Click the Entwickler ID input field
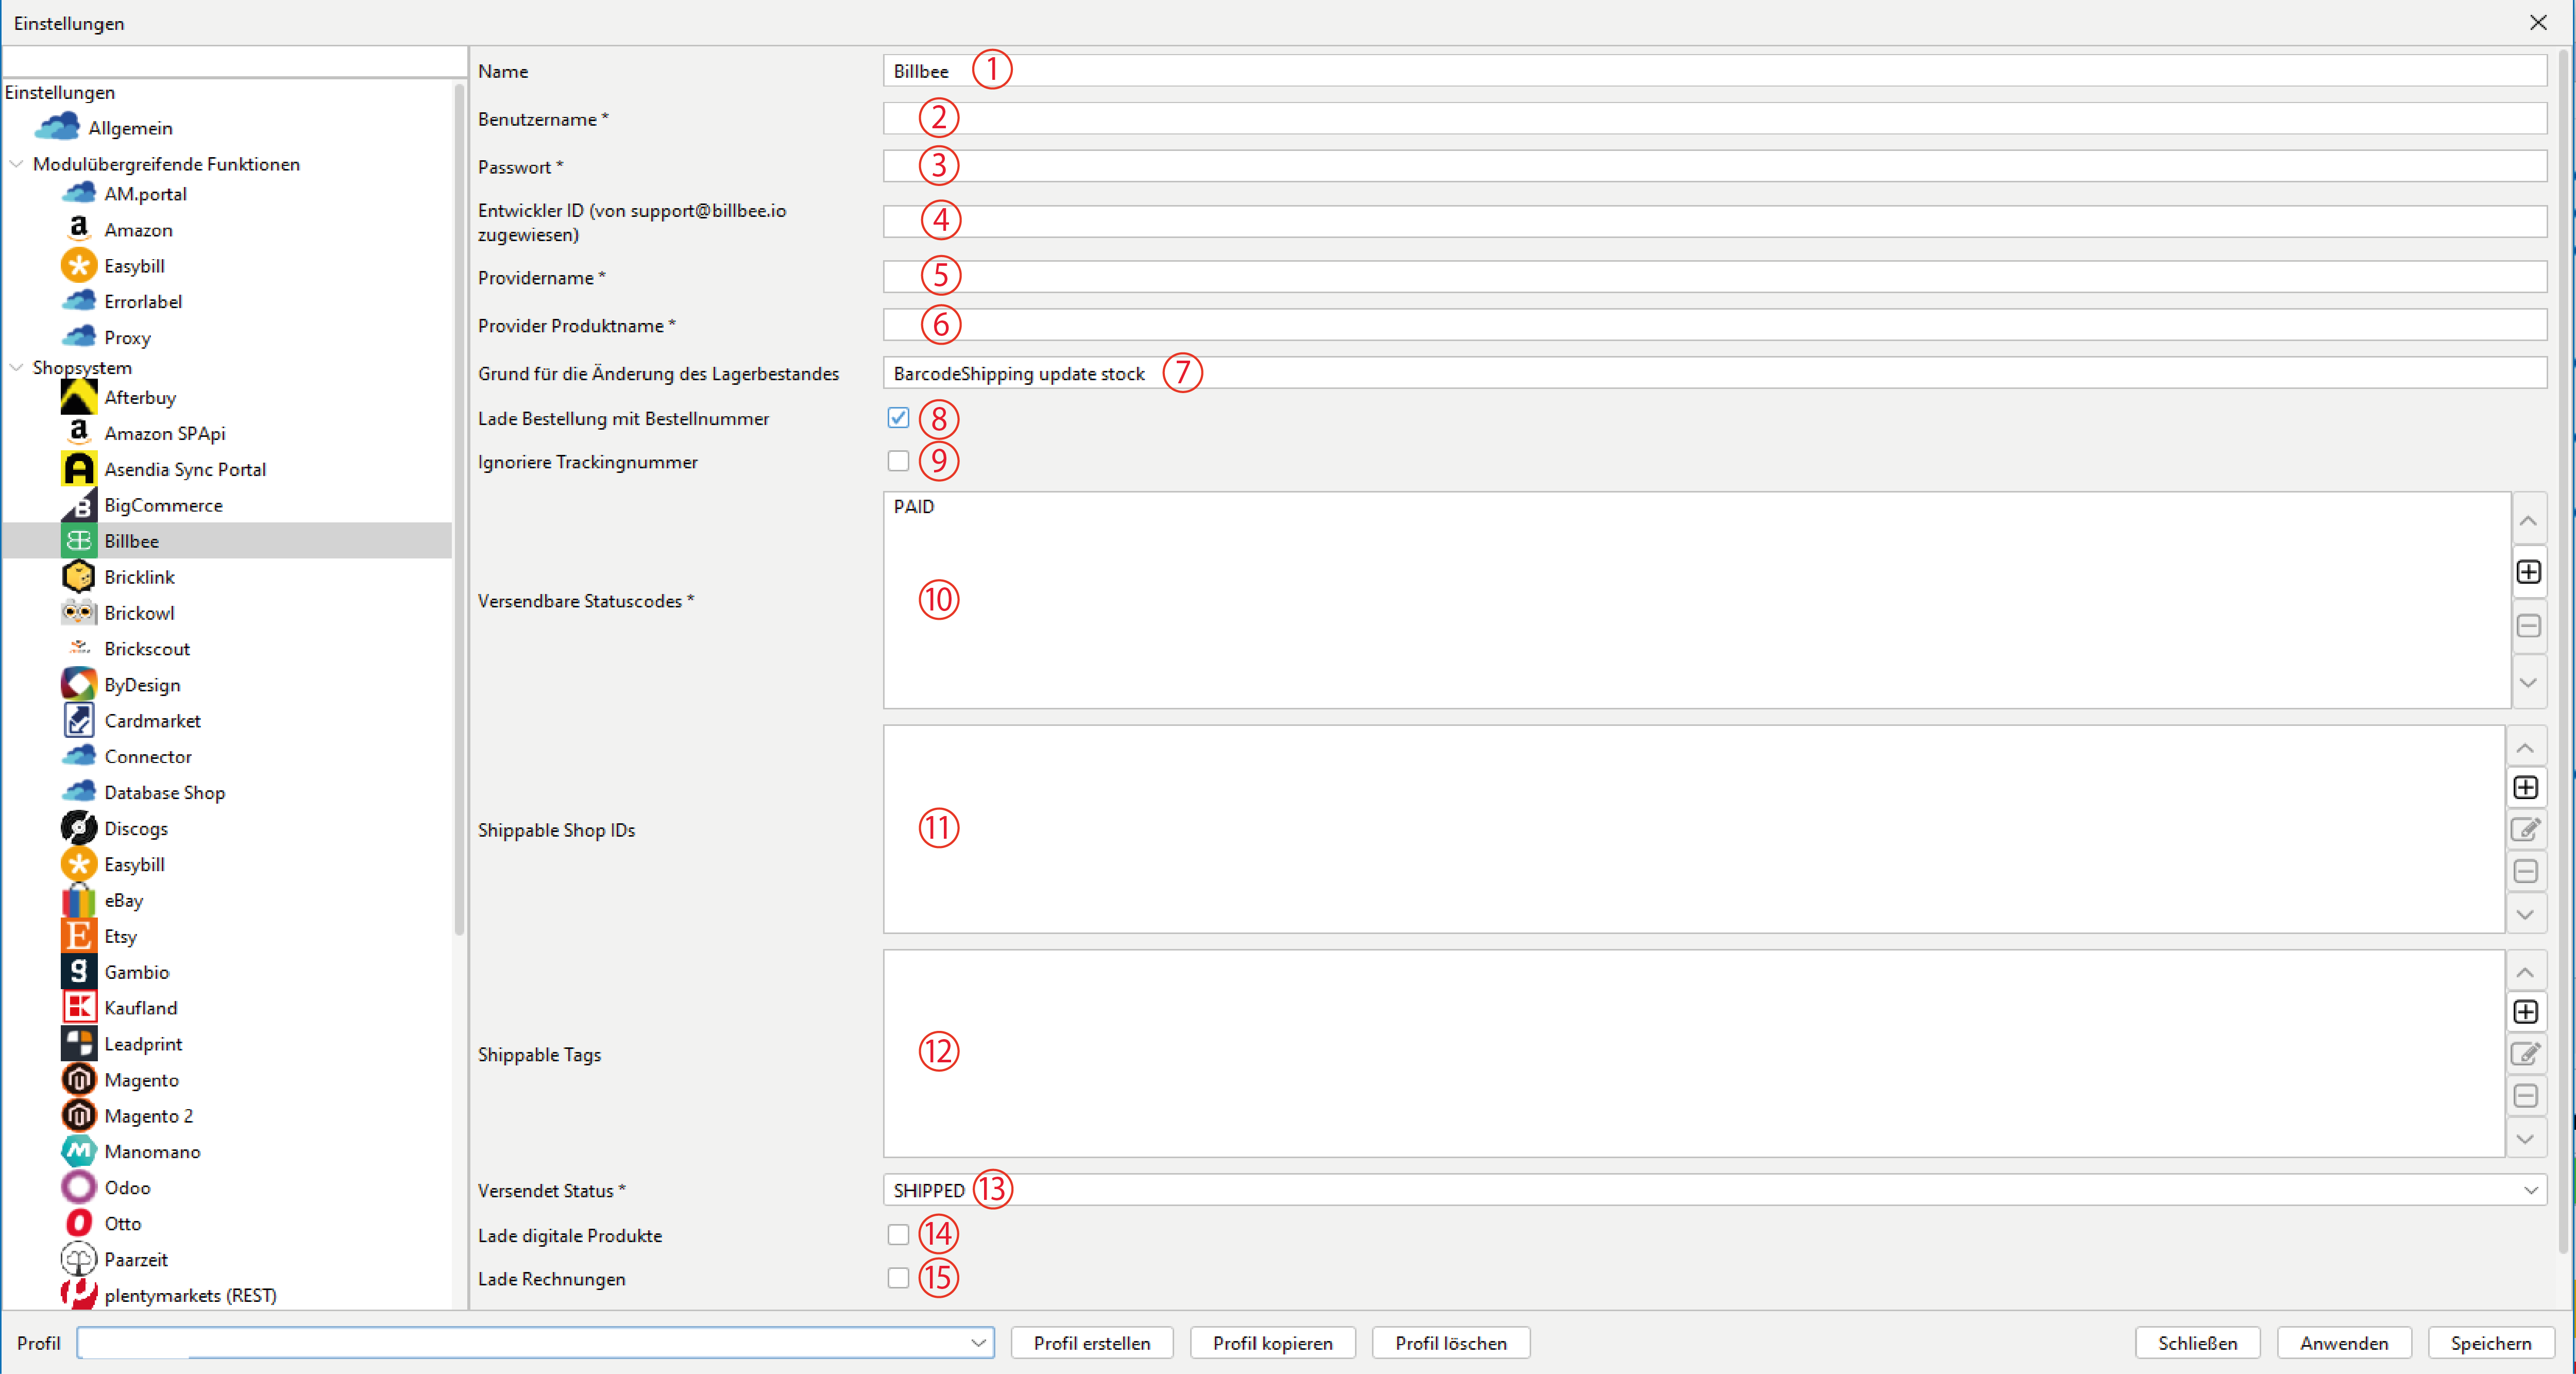Viewport: 2576px width, 1374px height. pyautogui.click(x=1714, y=222)
